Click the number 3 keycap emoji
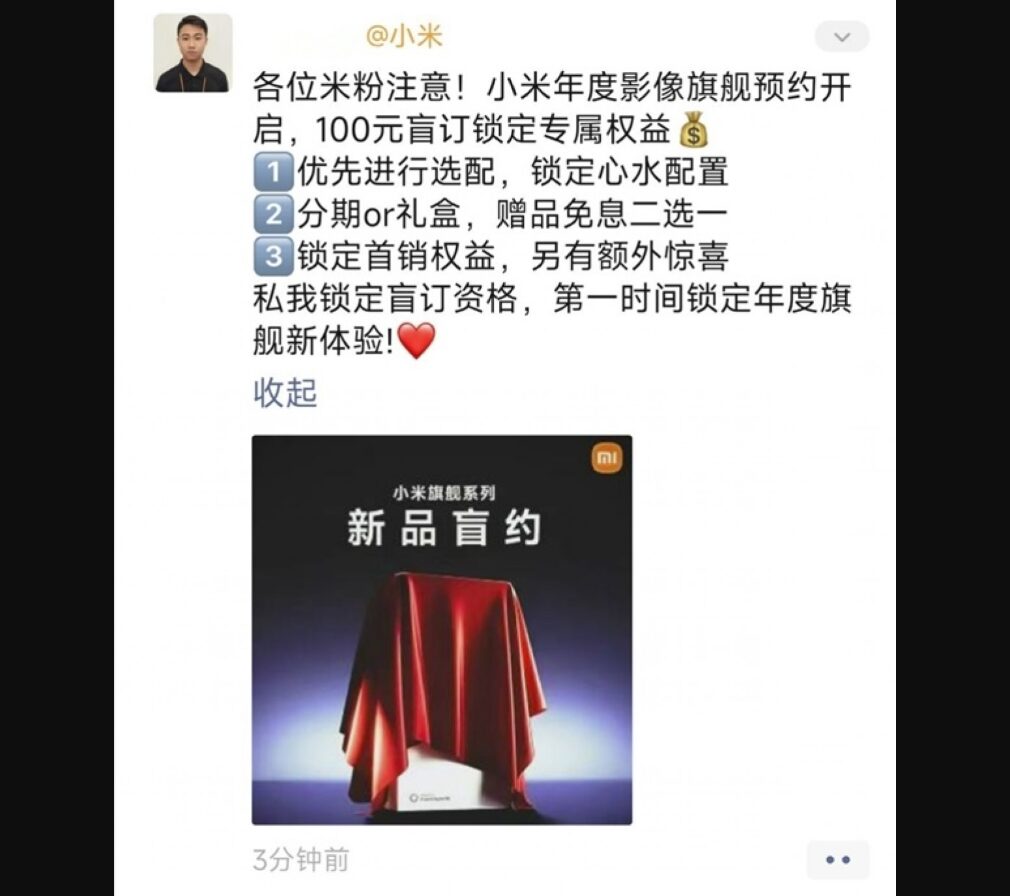 tap(273, 256)
